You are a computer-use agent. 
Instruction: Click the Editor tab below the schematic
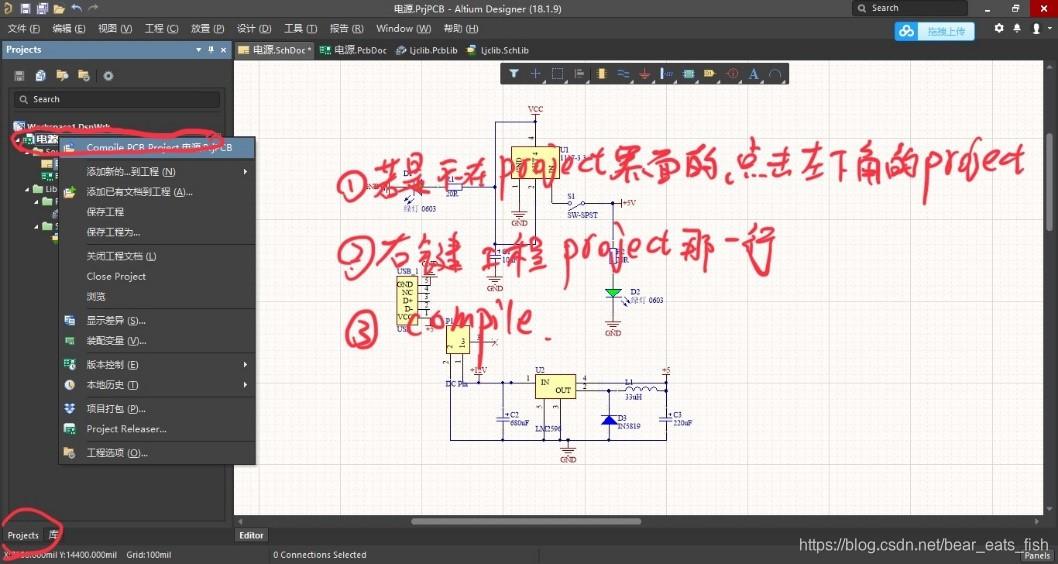(251, 535)
